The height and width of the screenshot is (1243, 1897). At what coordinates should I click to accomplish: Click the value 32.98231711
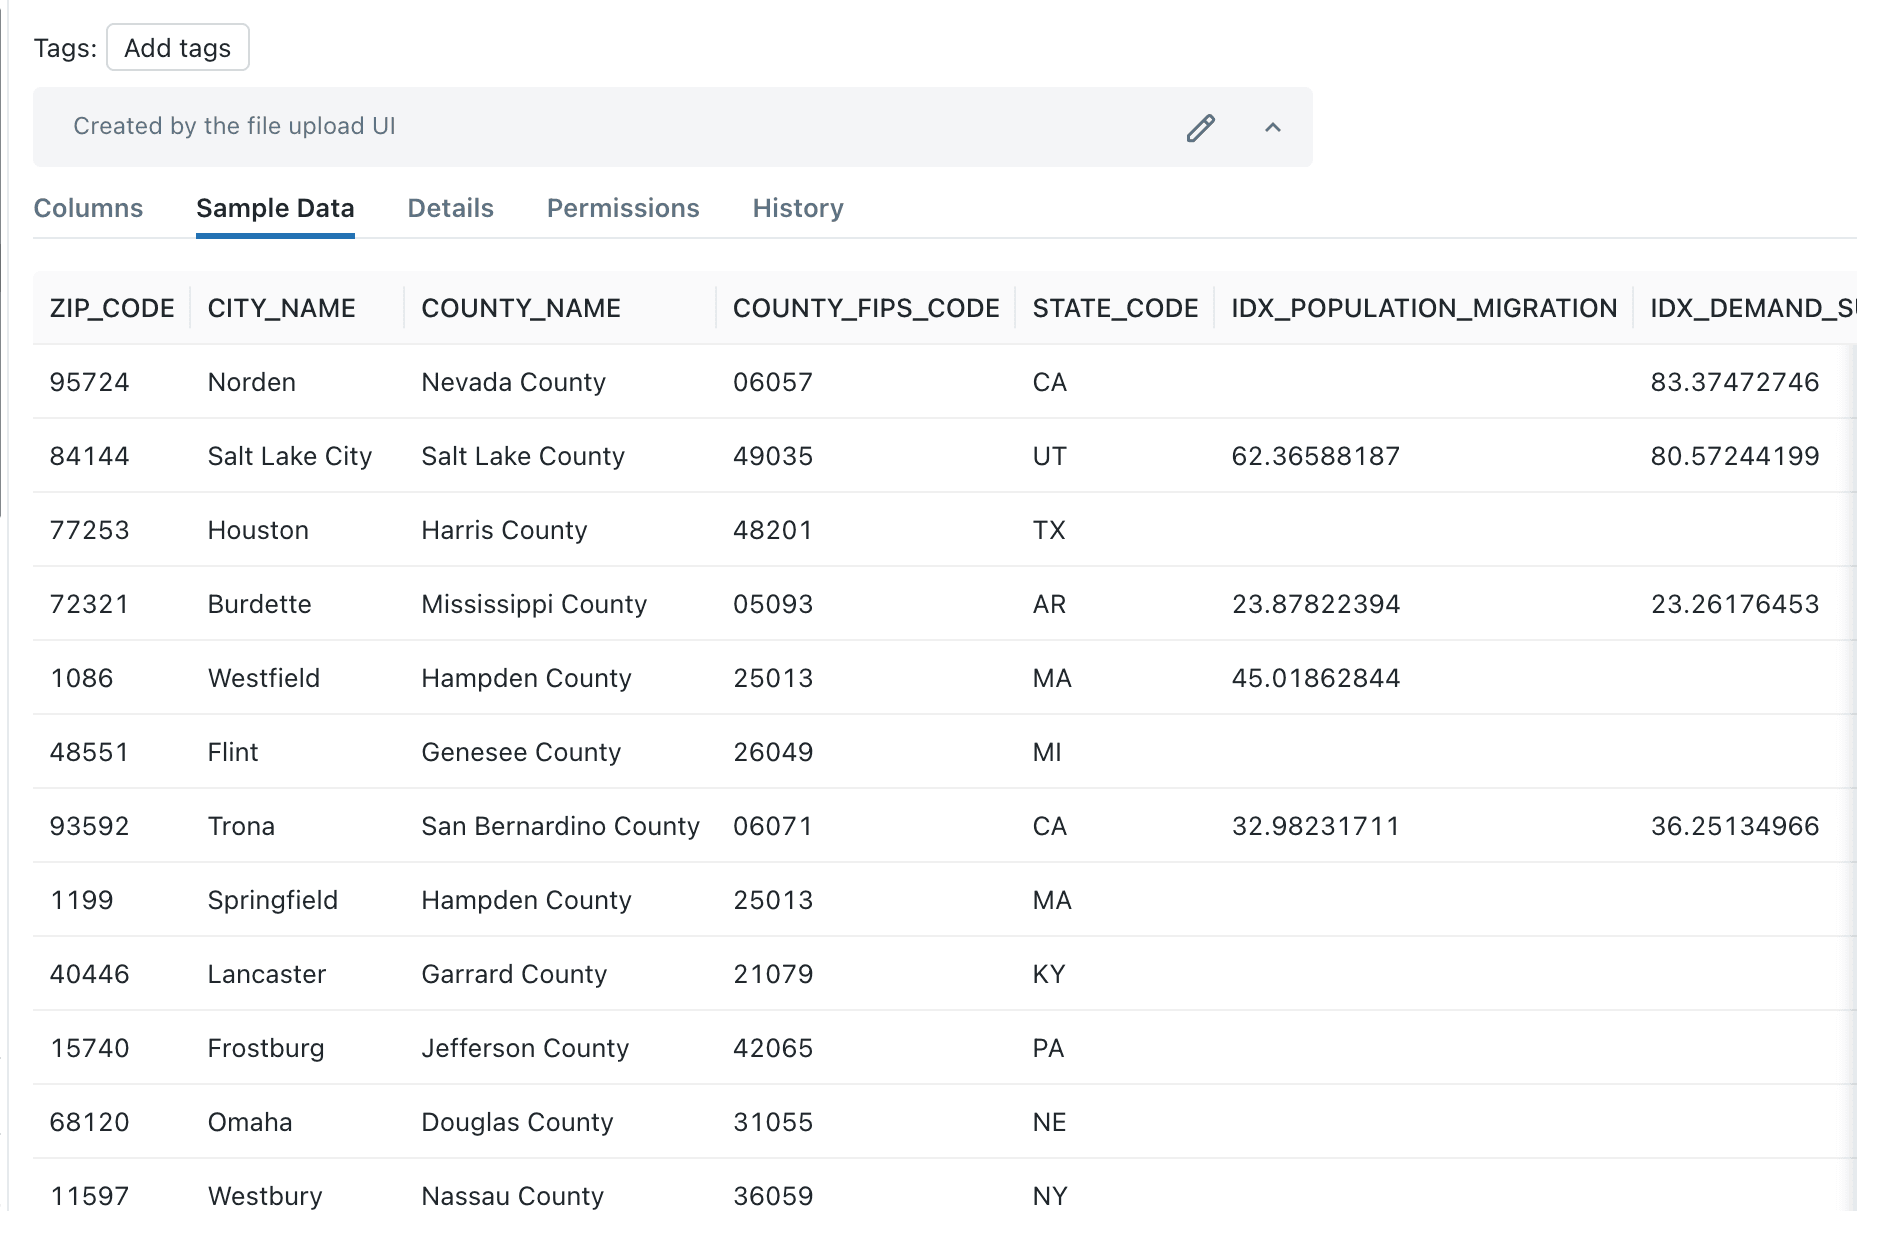coord(1316,826)
